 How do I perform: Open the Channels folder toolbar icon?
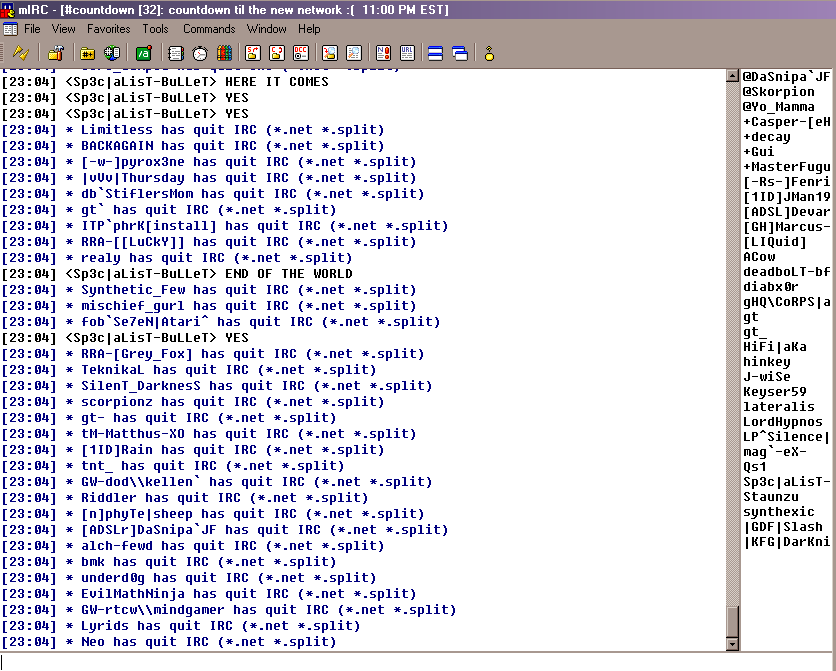(x=87, y=53)
